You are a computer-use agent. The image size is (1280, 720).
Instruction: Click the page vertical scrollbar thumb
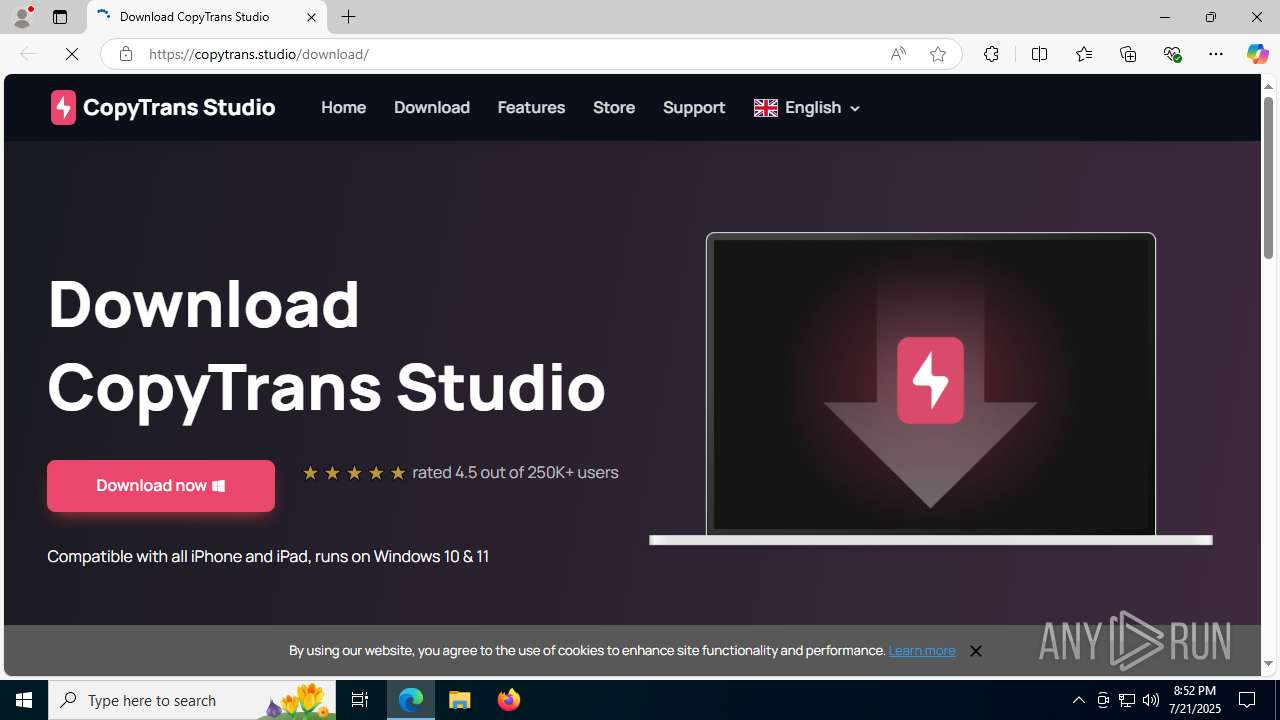(x=1268, y=178)
